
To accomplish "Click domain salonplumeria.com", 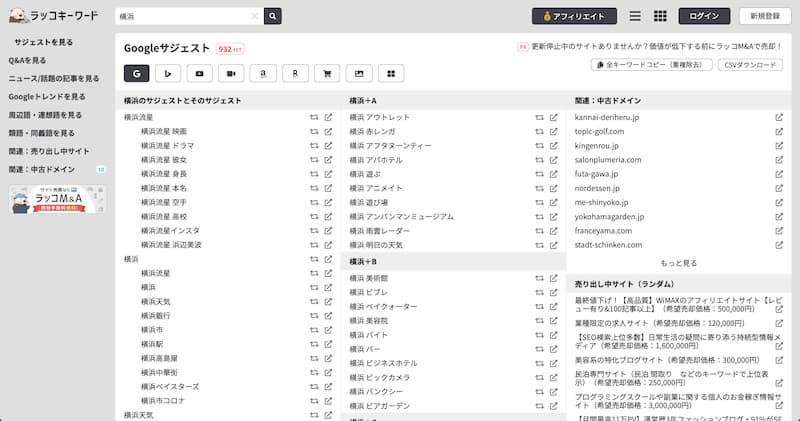I will [x=608, y=160].
